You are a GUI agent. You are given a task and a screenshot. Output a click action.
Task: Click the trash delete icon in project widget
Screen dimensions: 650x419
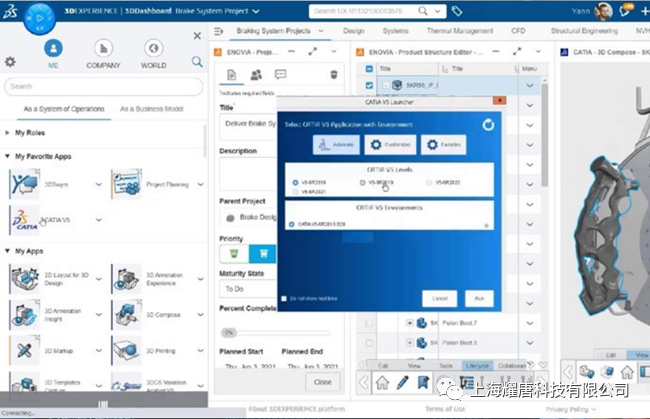pyautogui.click(x=334, y=75)
